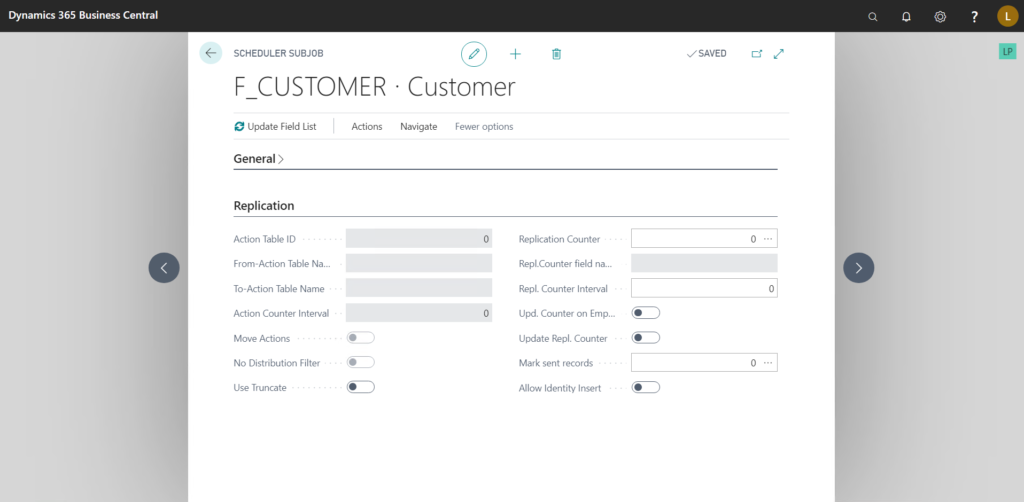Click the Repl. Counter Interval field
1024x502 pixels.
704,288
